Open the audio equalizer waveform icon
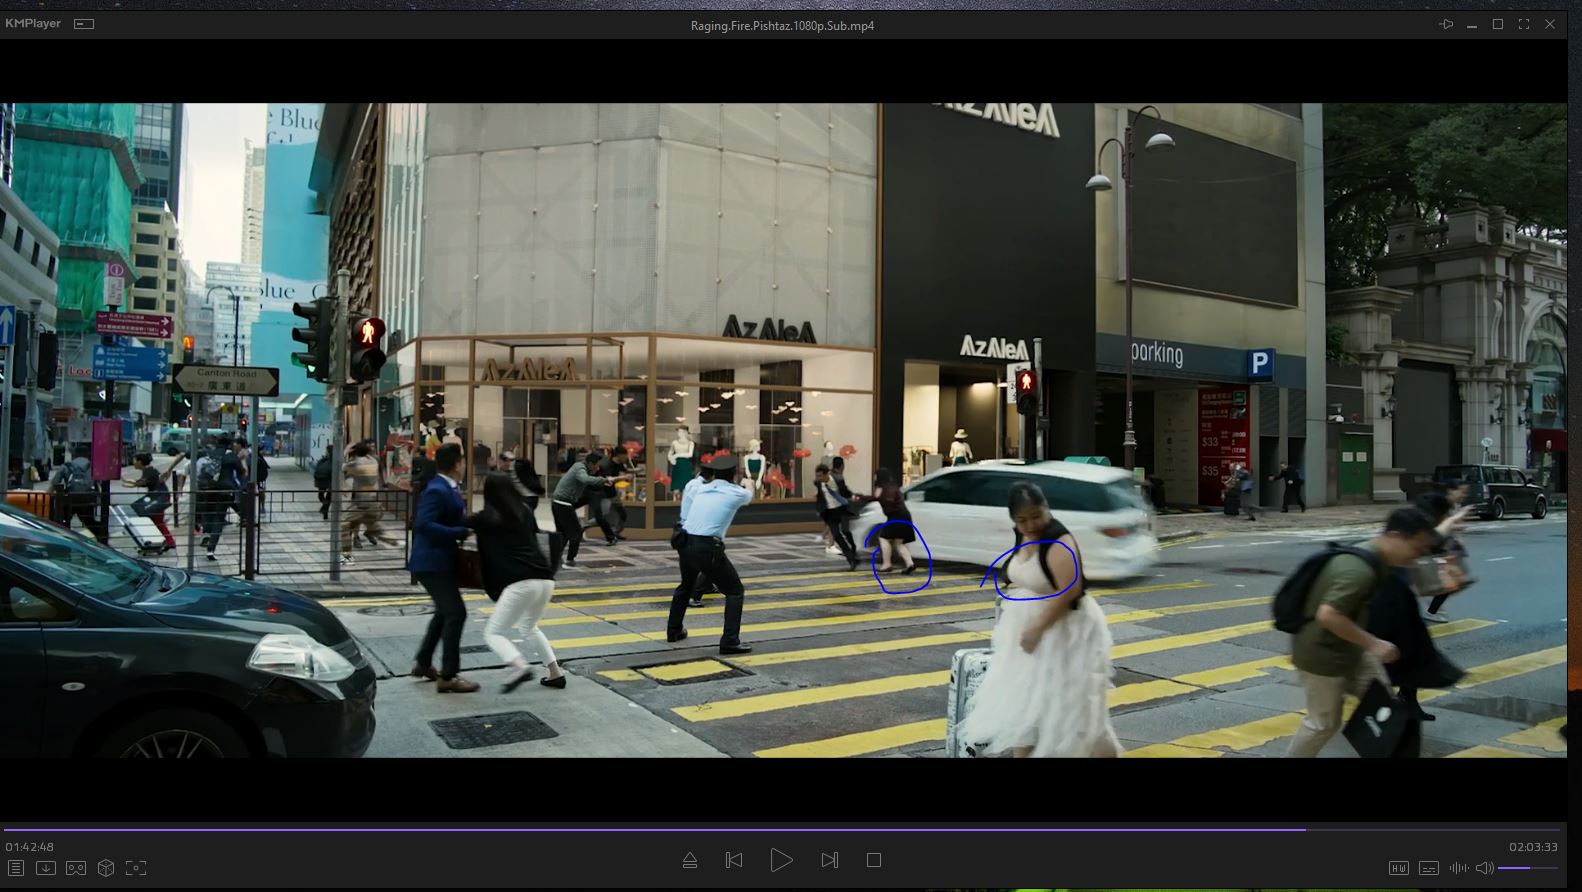The image size is (1582, 892). tap(1459, 868)
